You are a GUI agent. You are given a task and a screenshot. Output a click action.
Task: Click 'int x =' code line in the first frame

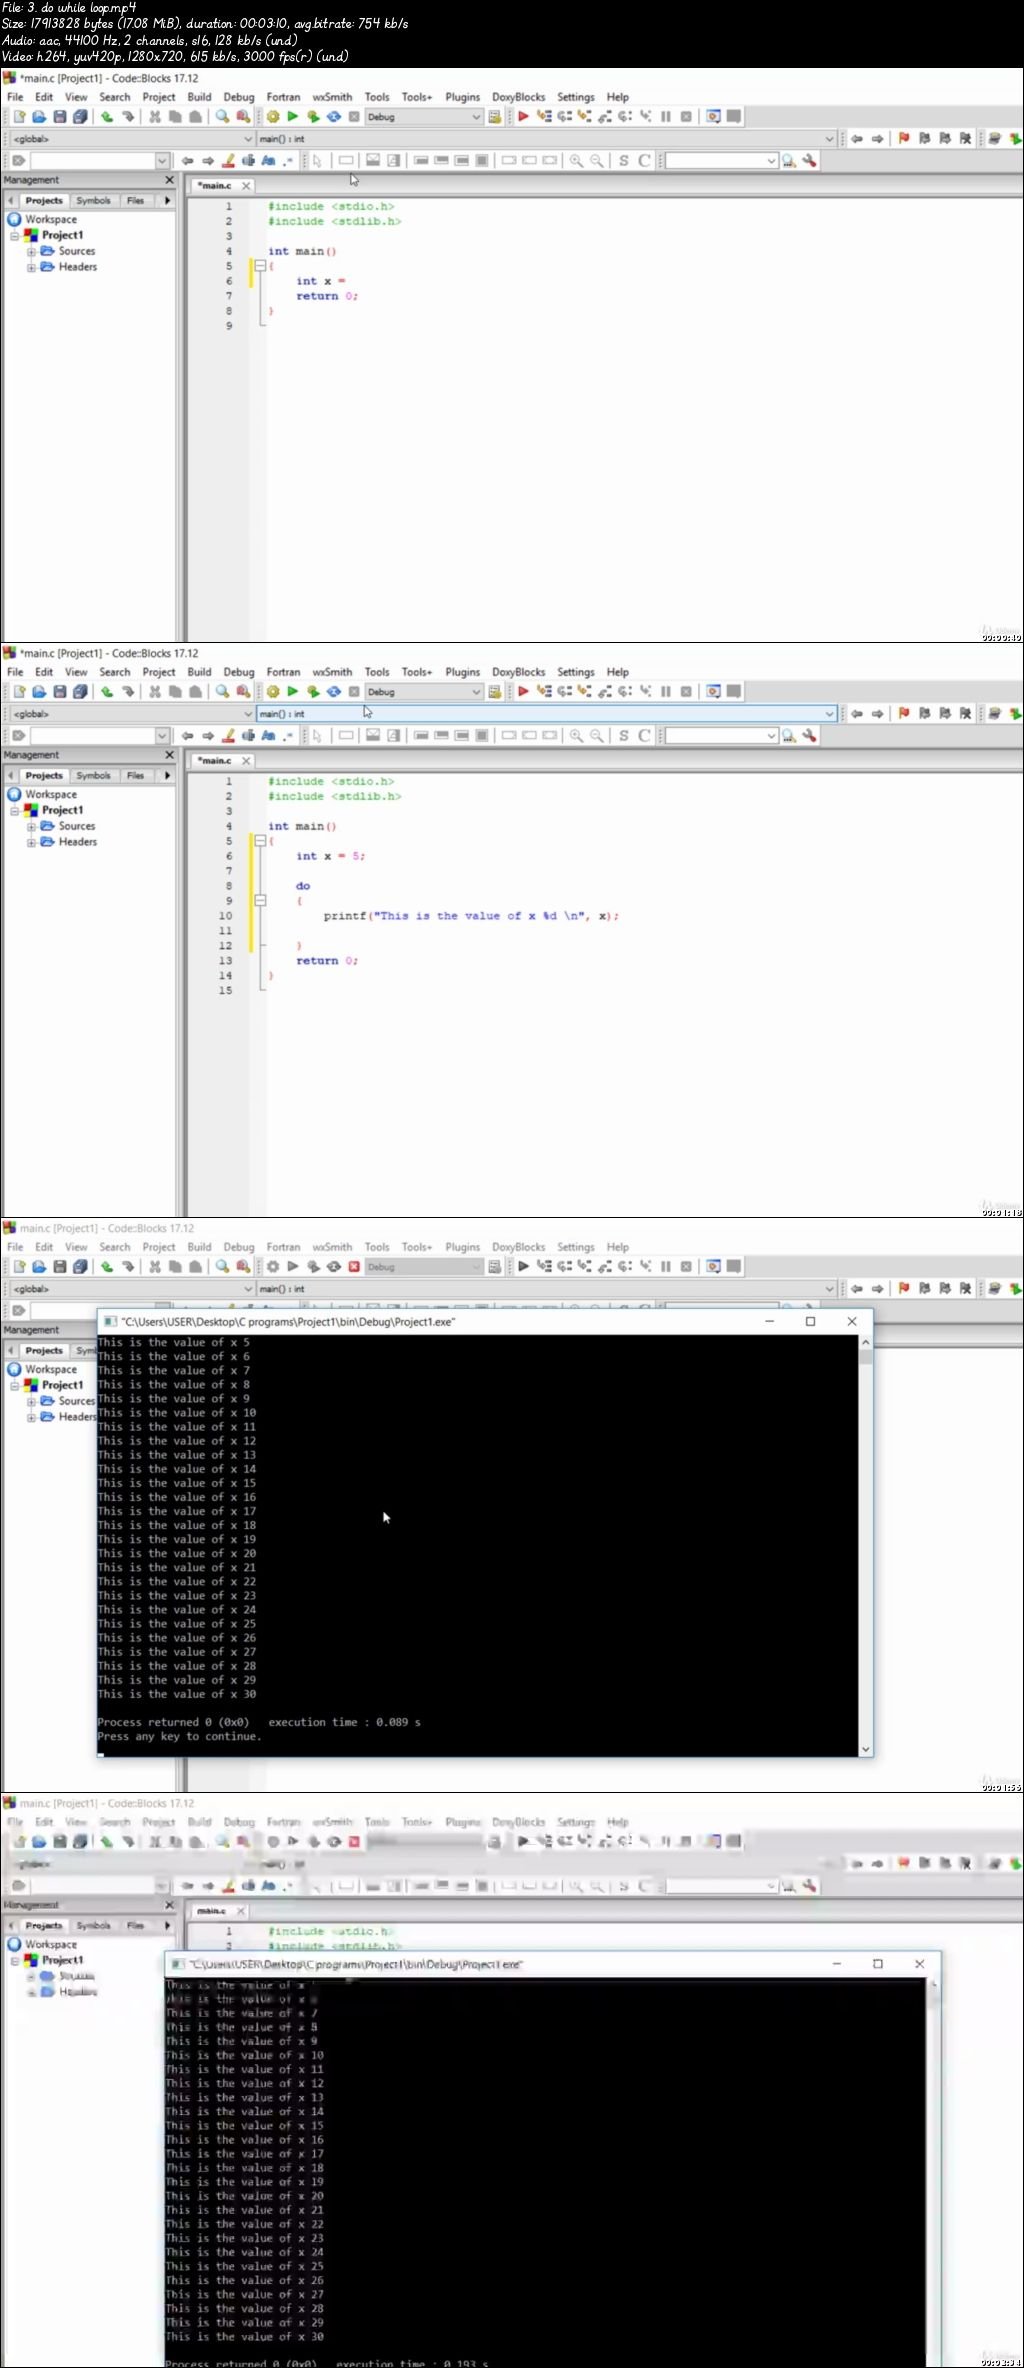coord(320,281)
